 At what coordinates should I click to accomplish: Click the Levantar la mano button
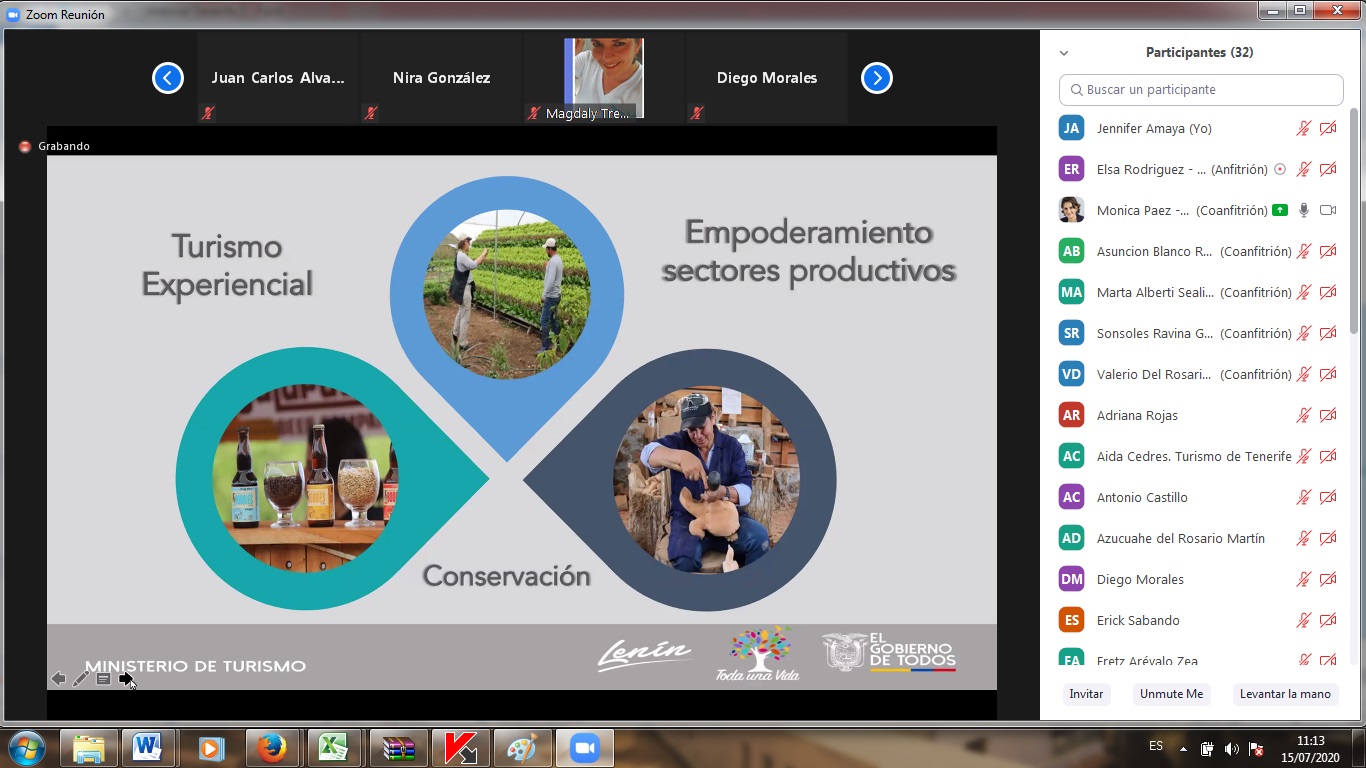point(1285,694)
